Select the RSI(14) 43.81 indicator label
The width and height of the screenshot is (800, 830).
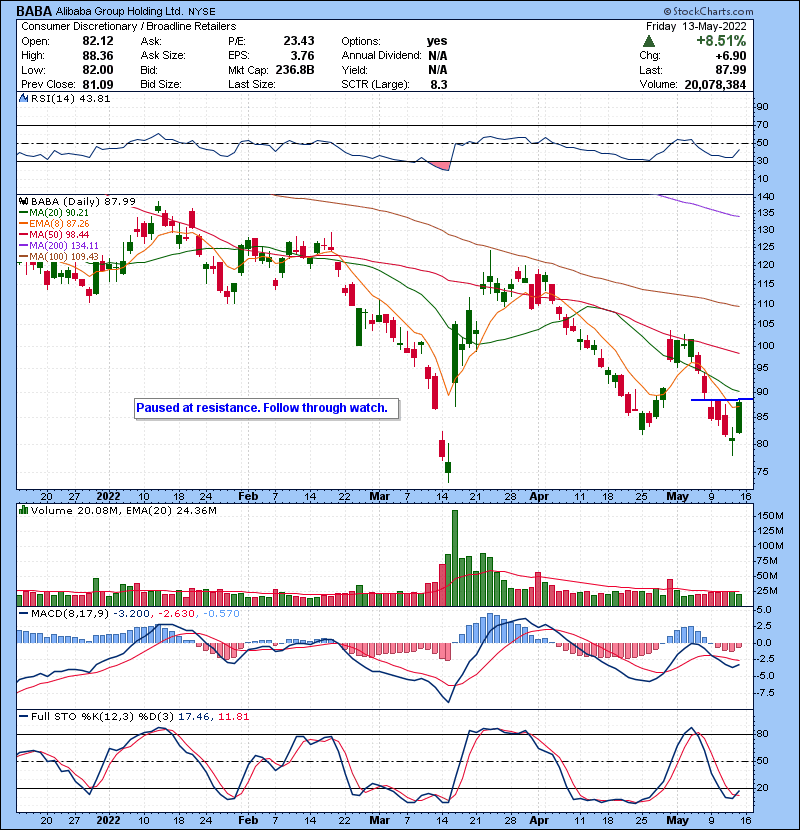point(70,98)
